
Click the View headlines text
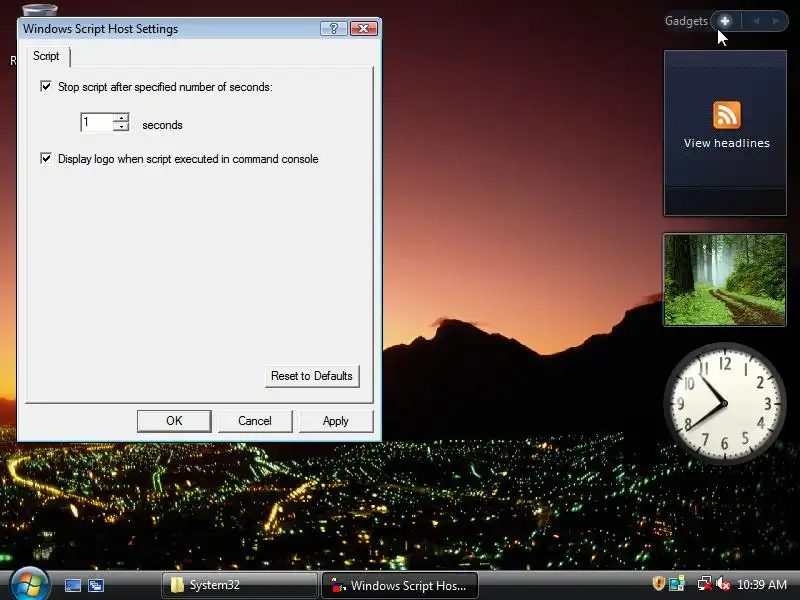(x=727, y=143)
